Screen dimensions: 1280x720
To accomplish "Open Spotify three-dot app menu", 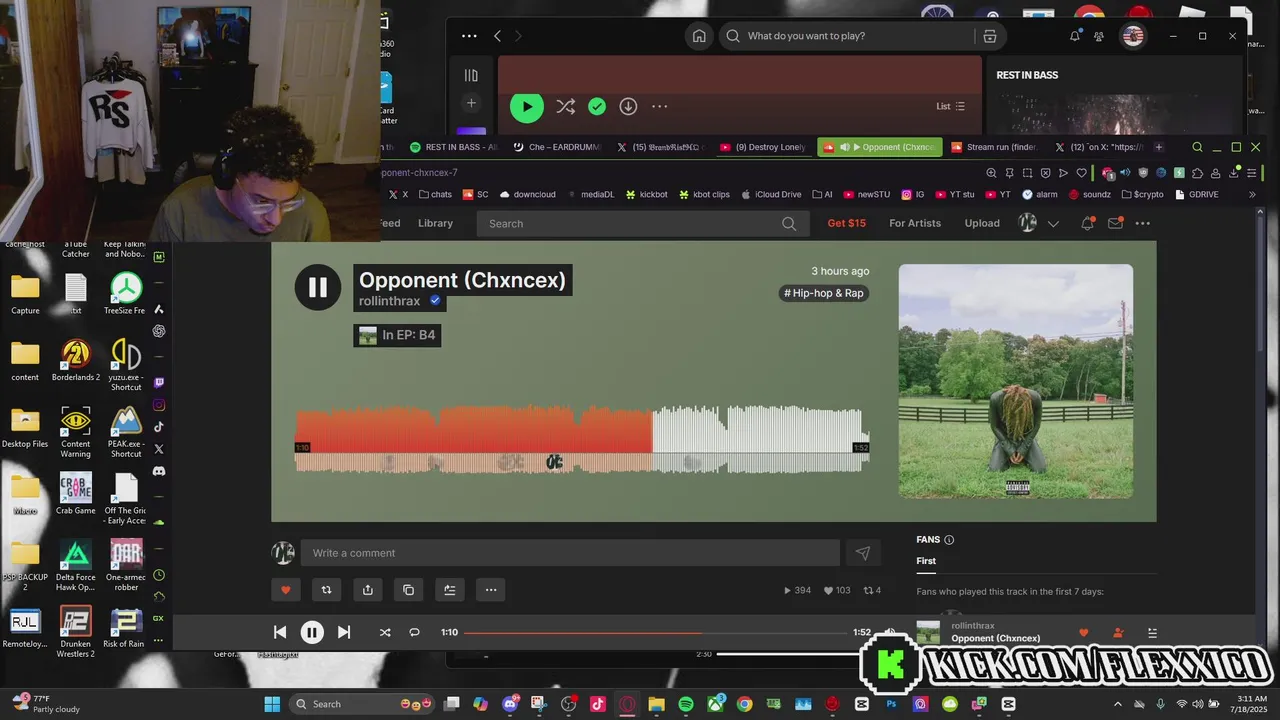I will point(469,36).
